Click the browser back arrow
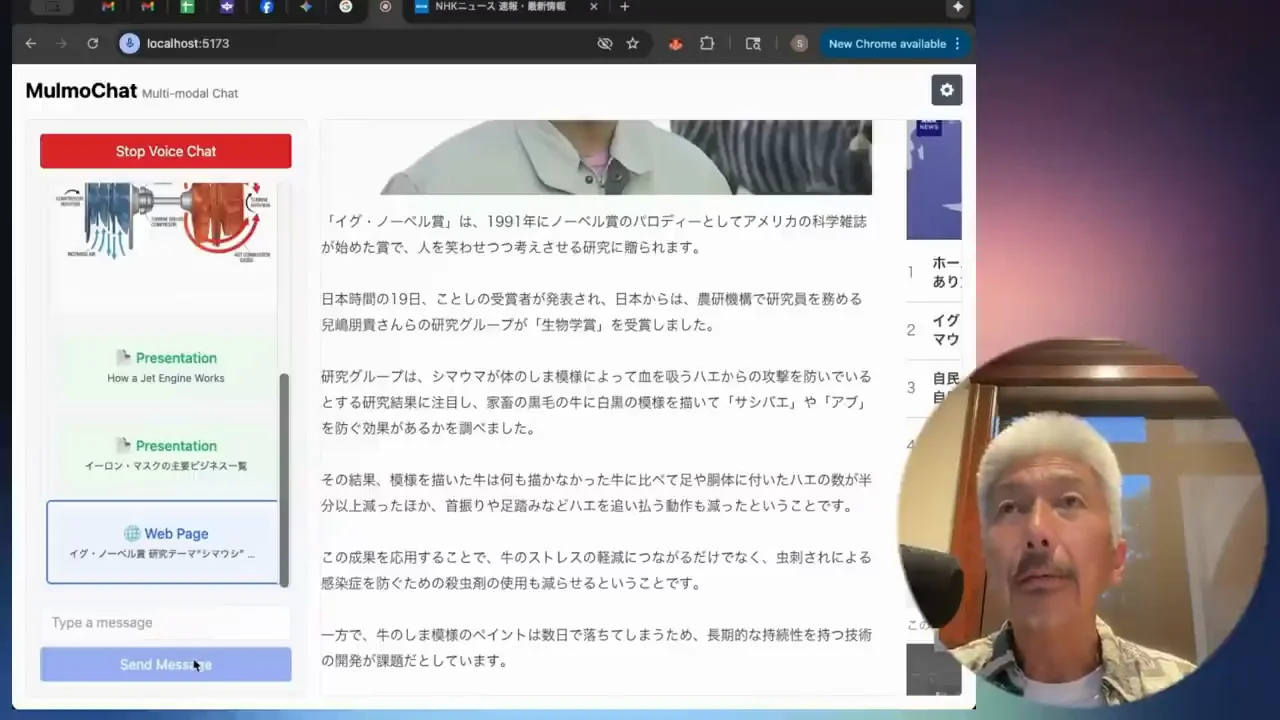This screenshot has width=1280, height=720. click(31, 44)
